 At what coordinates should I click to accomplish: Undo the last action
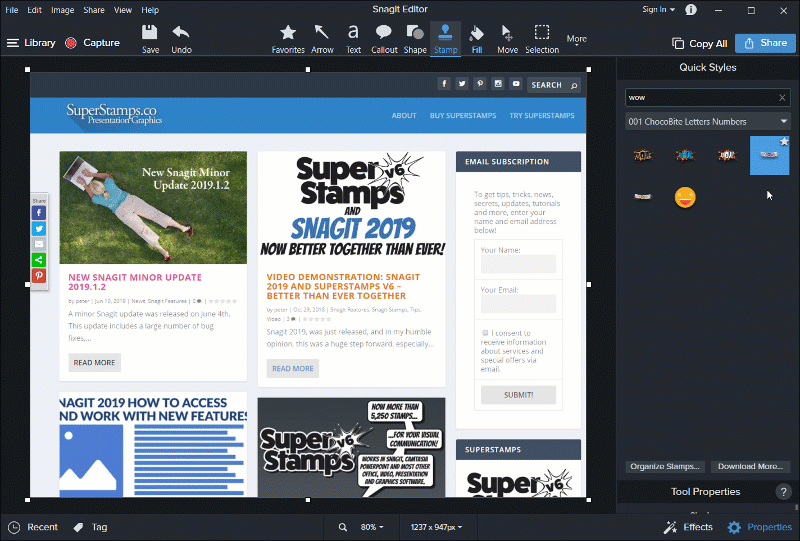[181, 39]
